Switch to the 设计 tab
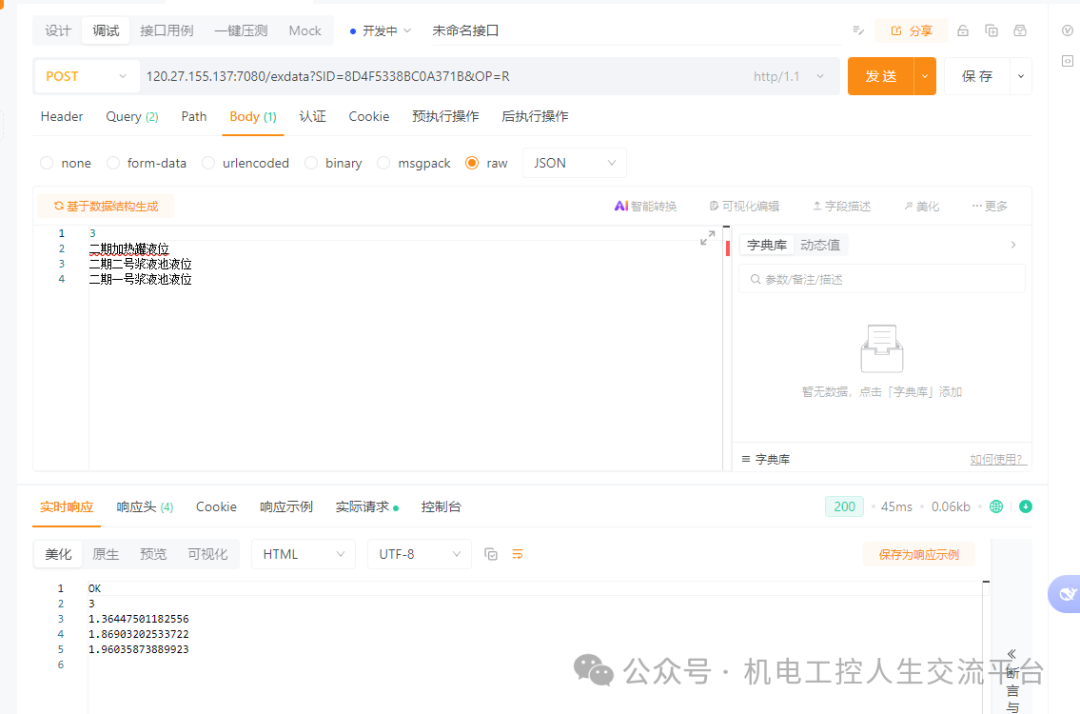 58,31
